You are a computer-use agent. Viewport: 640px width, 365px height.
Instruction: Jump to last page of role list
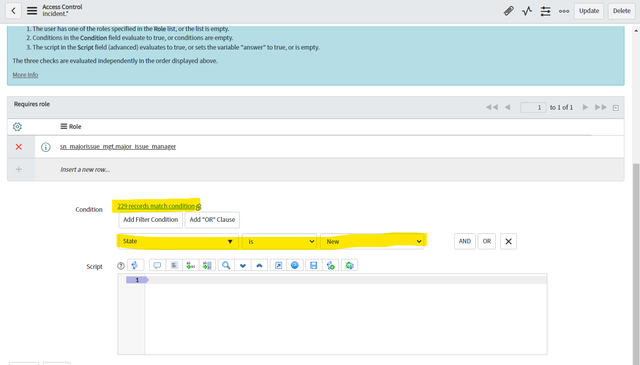pos(600,107)
